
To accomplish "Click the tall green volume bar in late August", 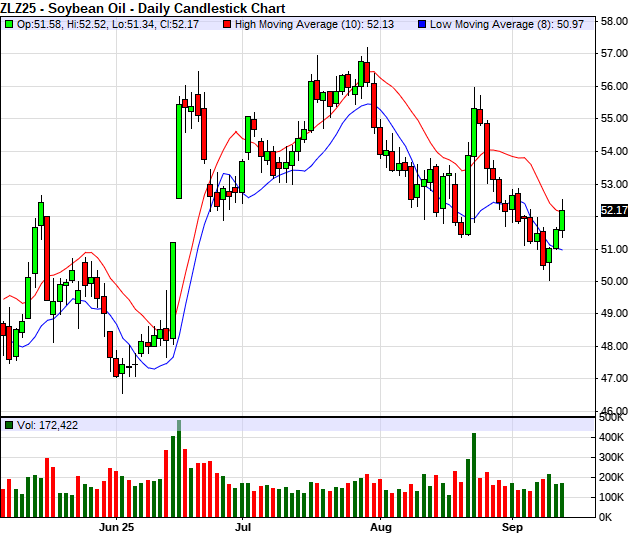I will pyautogui.click(x=474, y=475).
